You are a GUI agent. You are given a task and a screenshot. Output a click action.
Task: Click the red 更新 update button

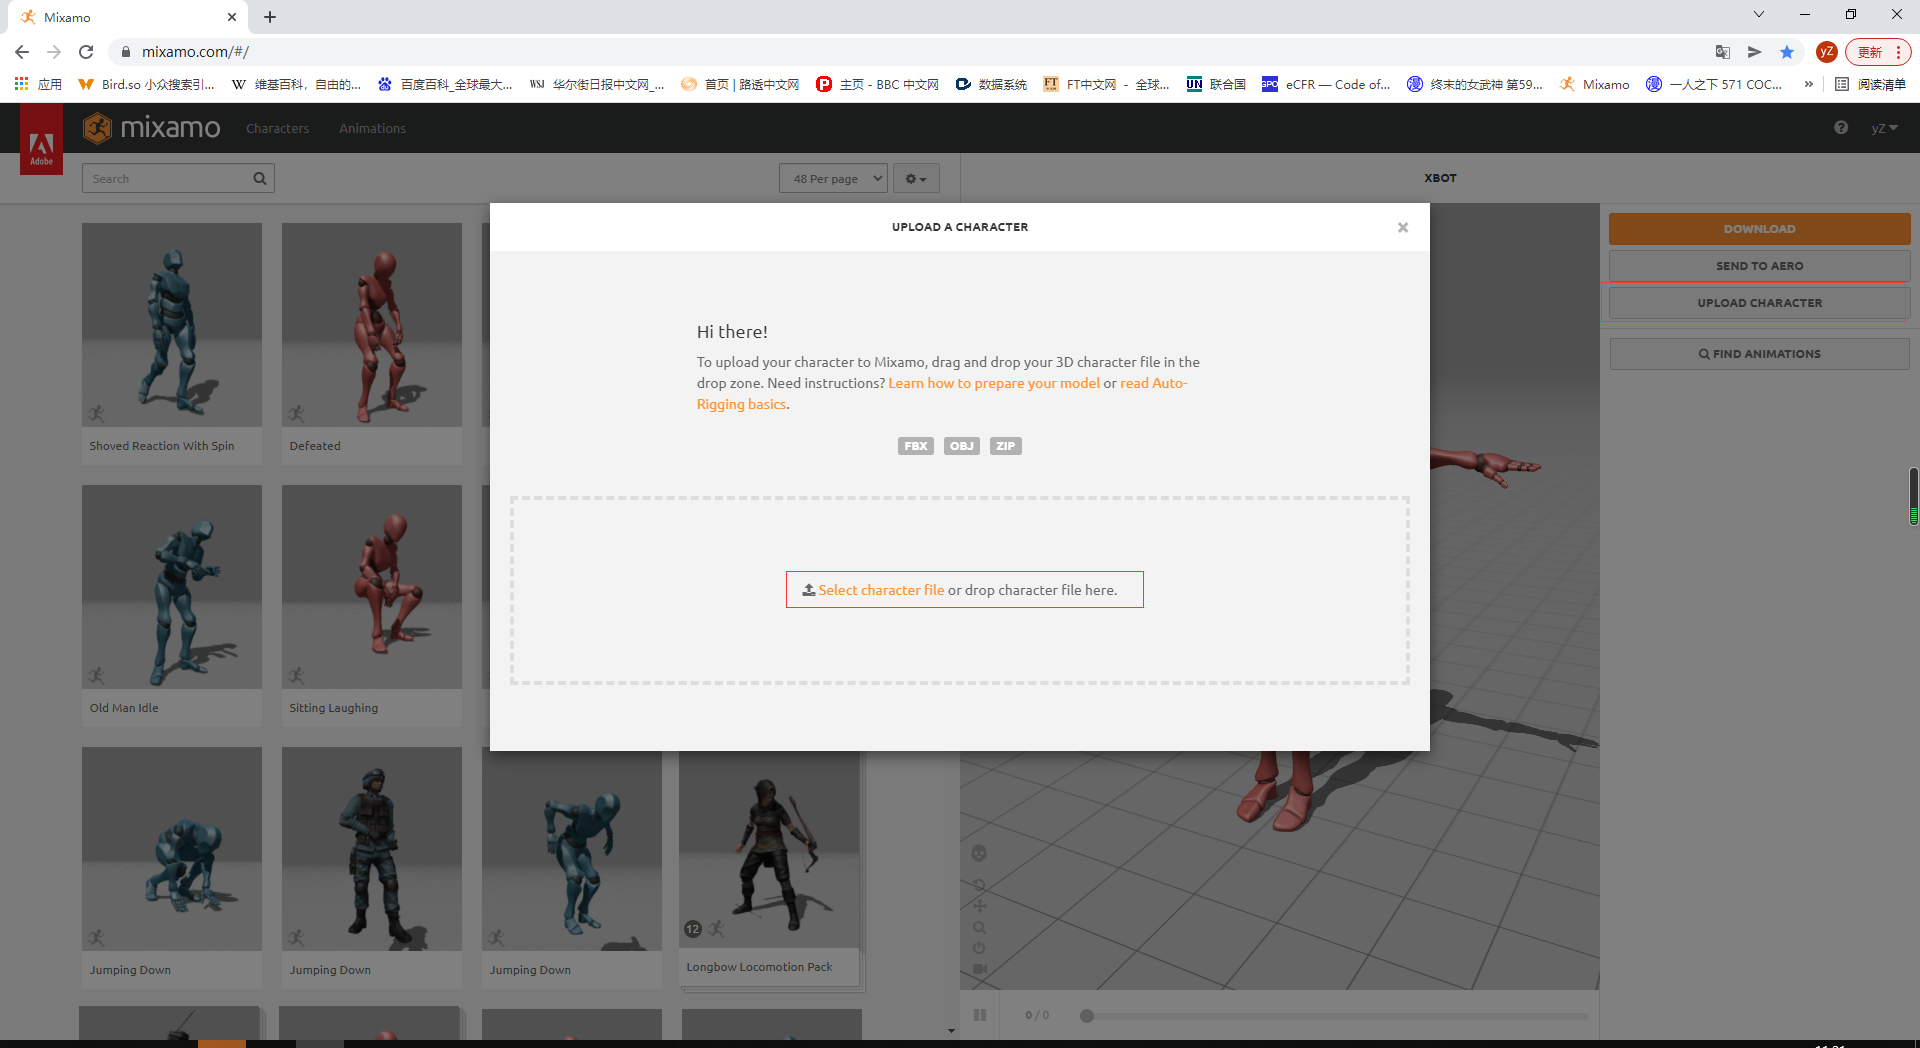click(x=1878, y=52)
